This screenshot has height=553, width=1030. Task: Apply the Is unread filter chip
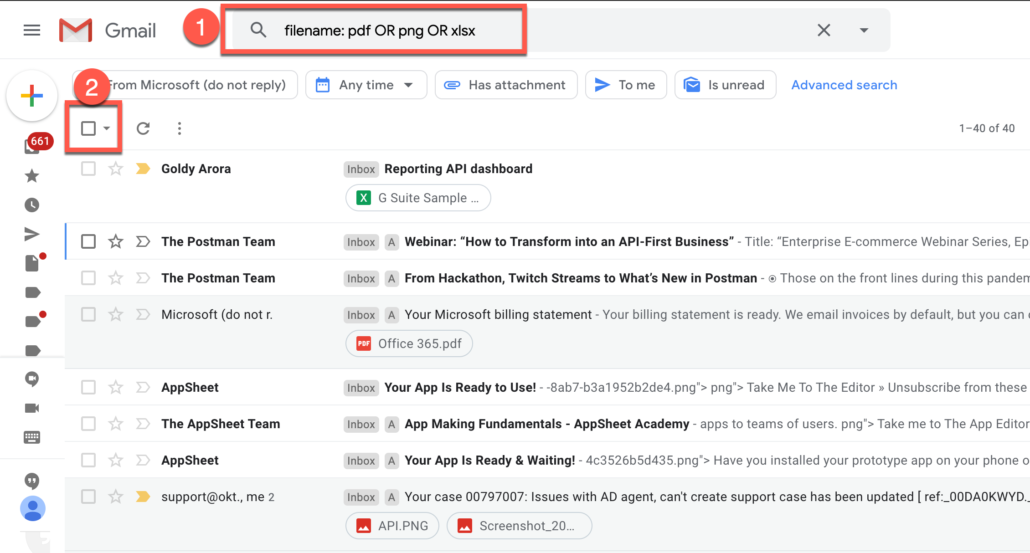[725, 85]
